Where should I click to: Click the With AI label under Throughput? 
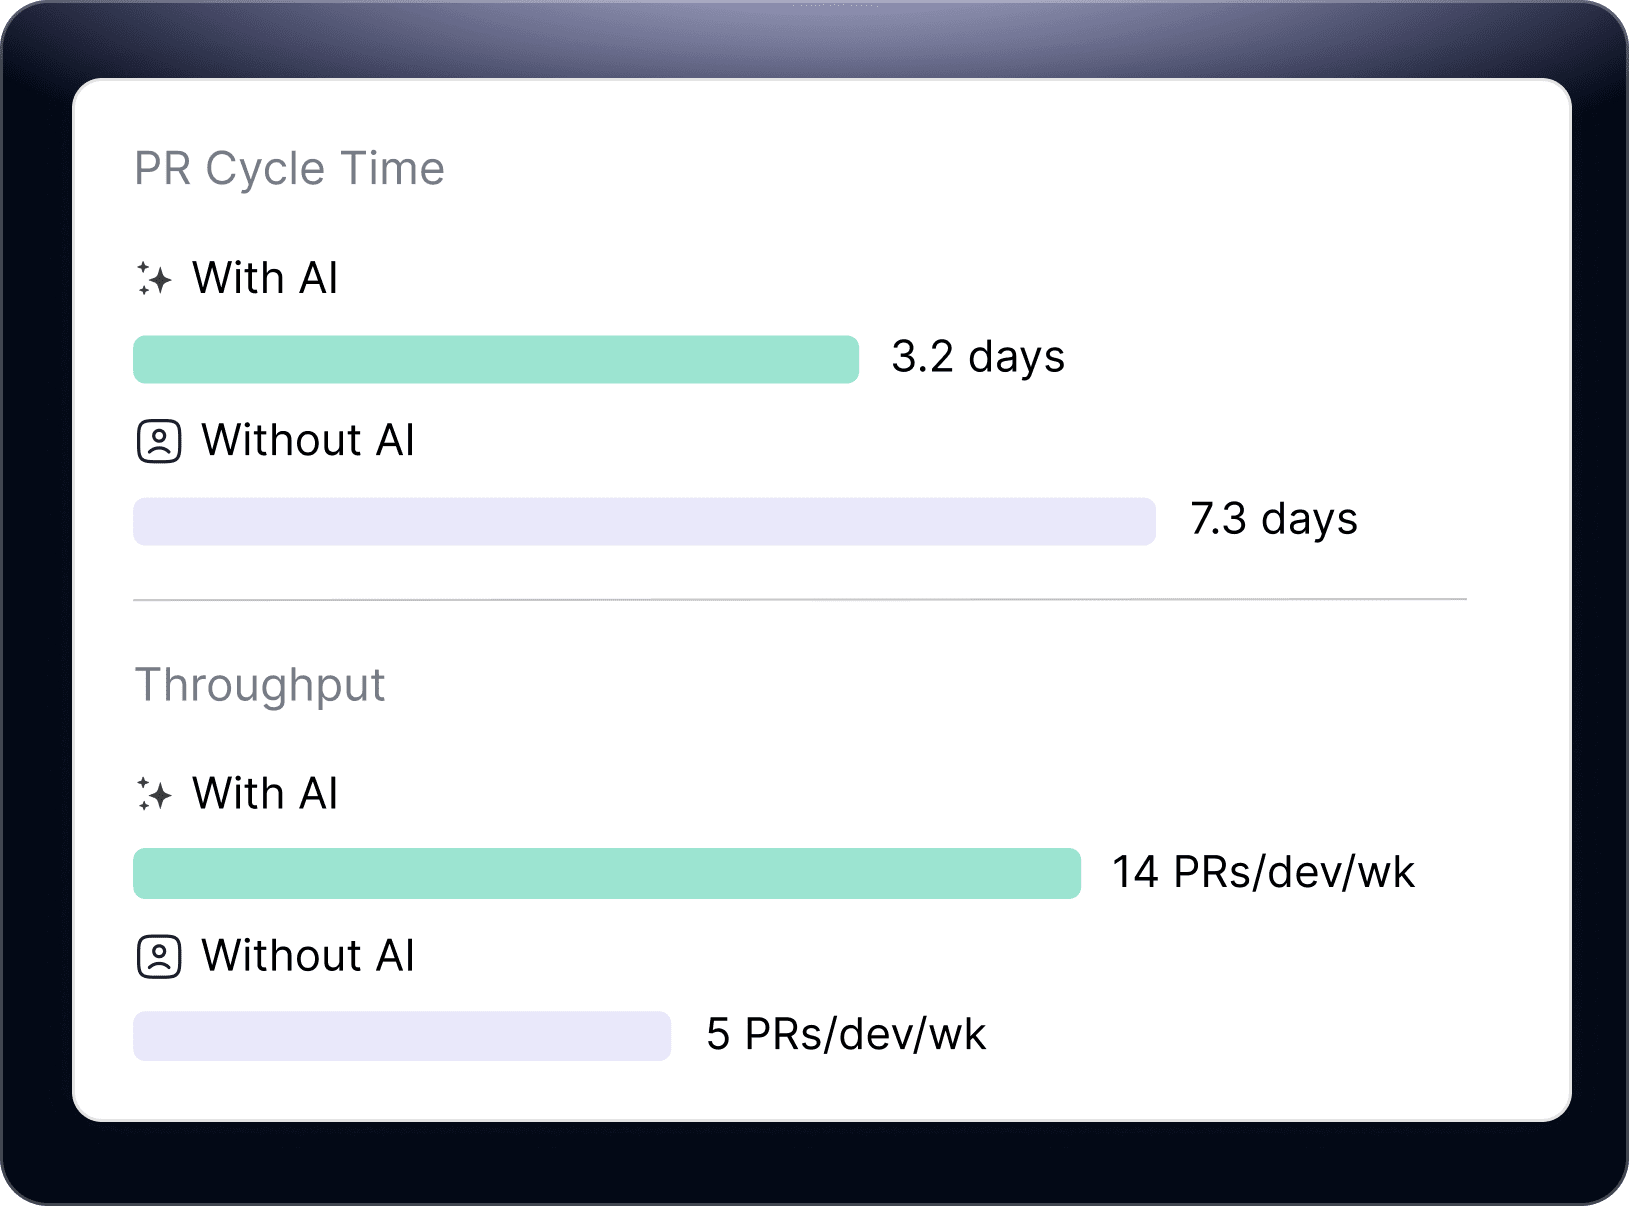click(265, 794)
